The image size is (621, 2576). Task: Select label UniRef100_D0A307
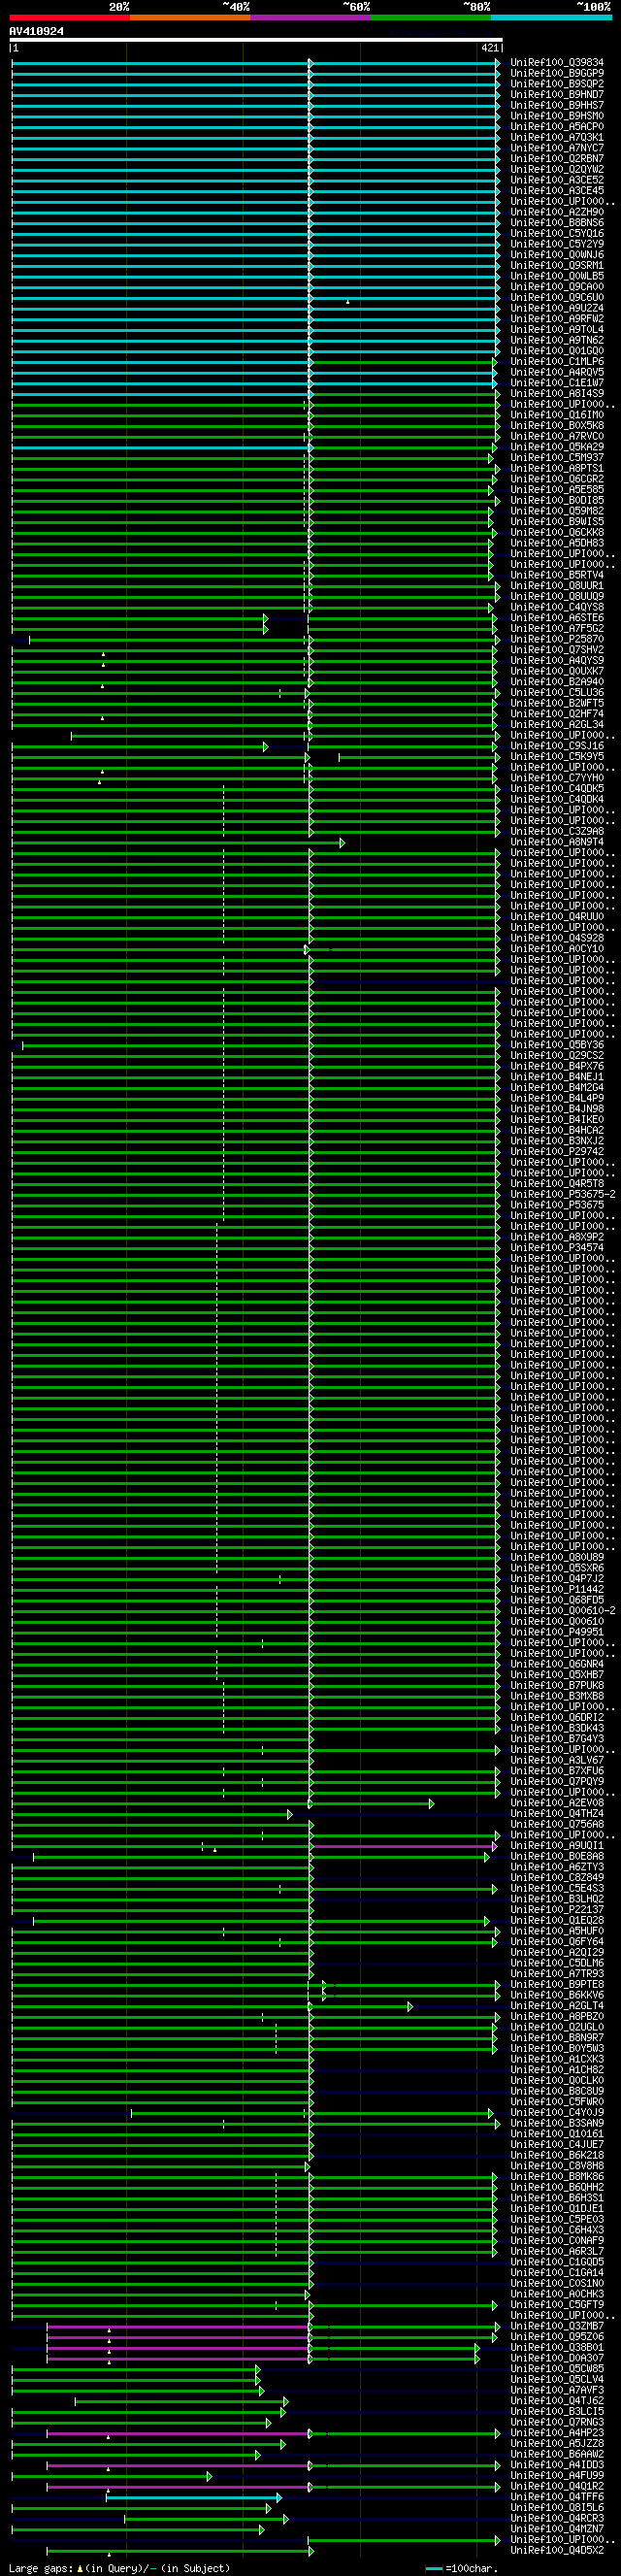point(557,2358)
